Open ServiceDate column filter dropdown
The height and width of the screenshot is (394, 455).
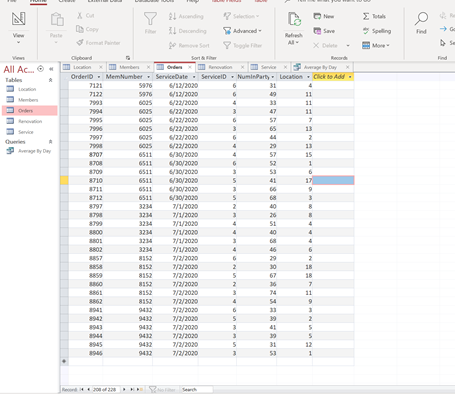(194, 77)
